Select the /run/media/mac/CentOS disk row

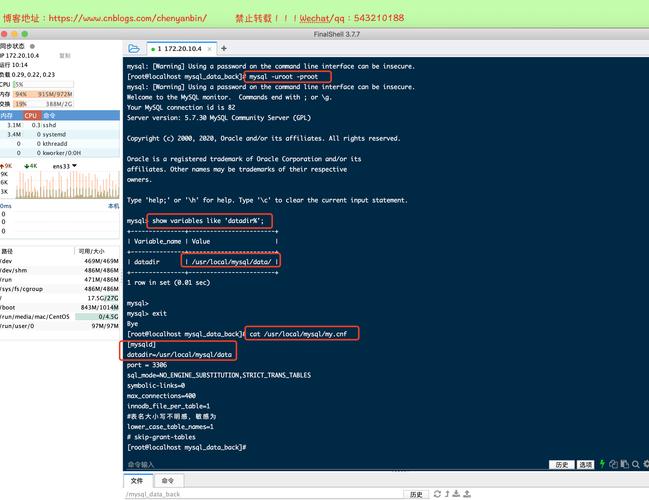click(60, 317)
